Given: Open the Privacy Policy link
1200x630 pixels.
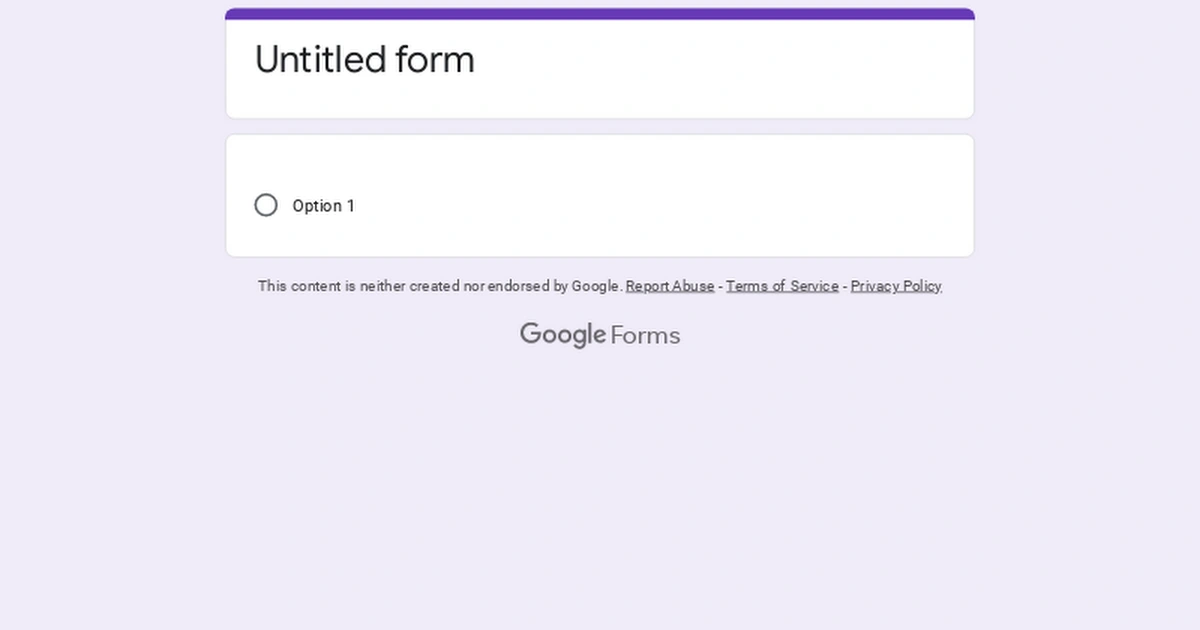Looking at the screenshot, I should [896, 286].
